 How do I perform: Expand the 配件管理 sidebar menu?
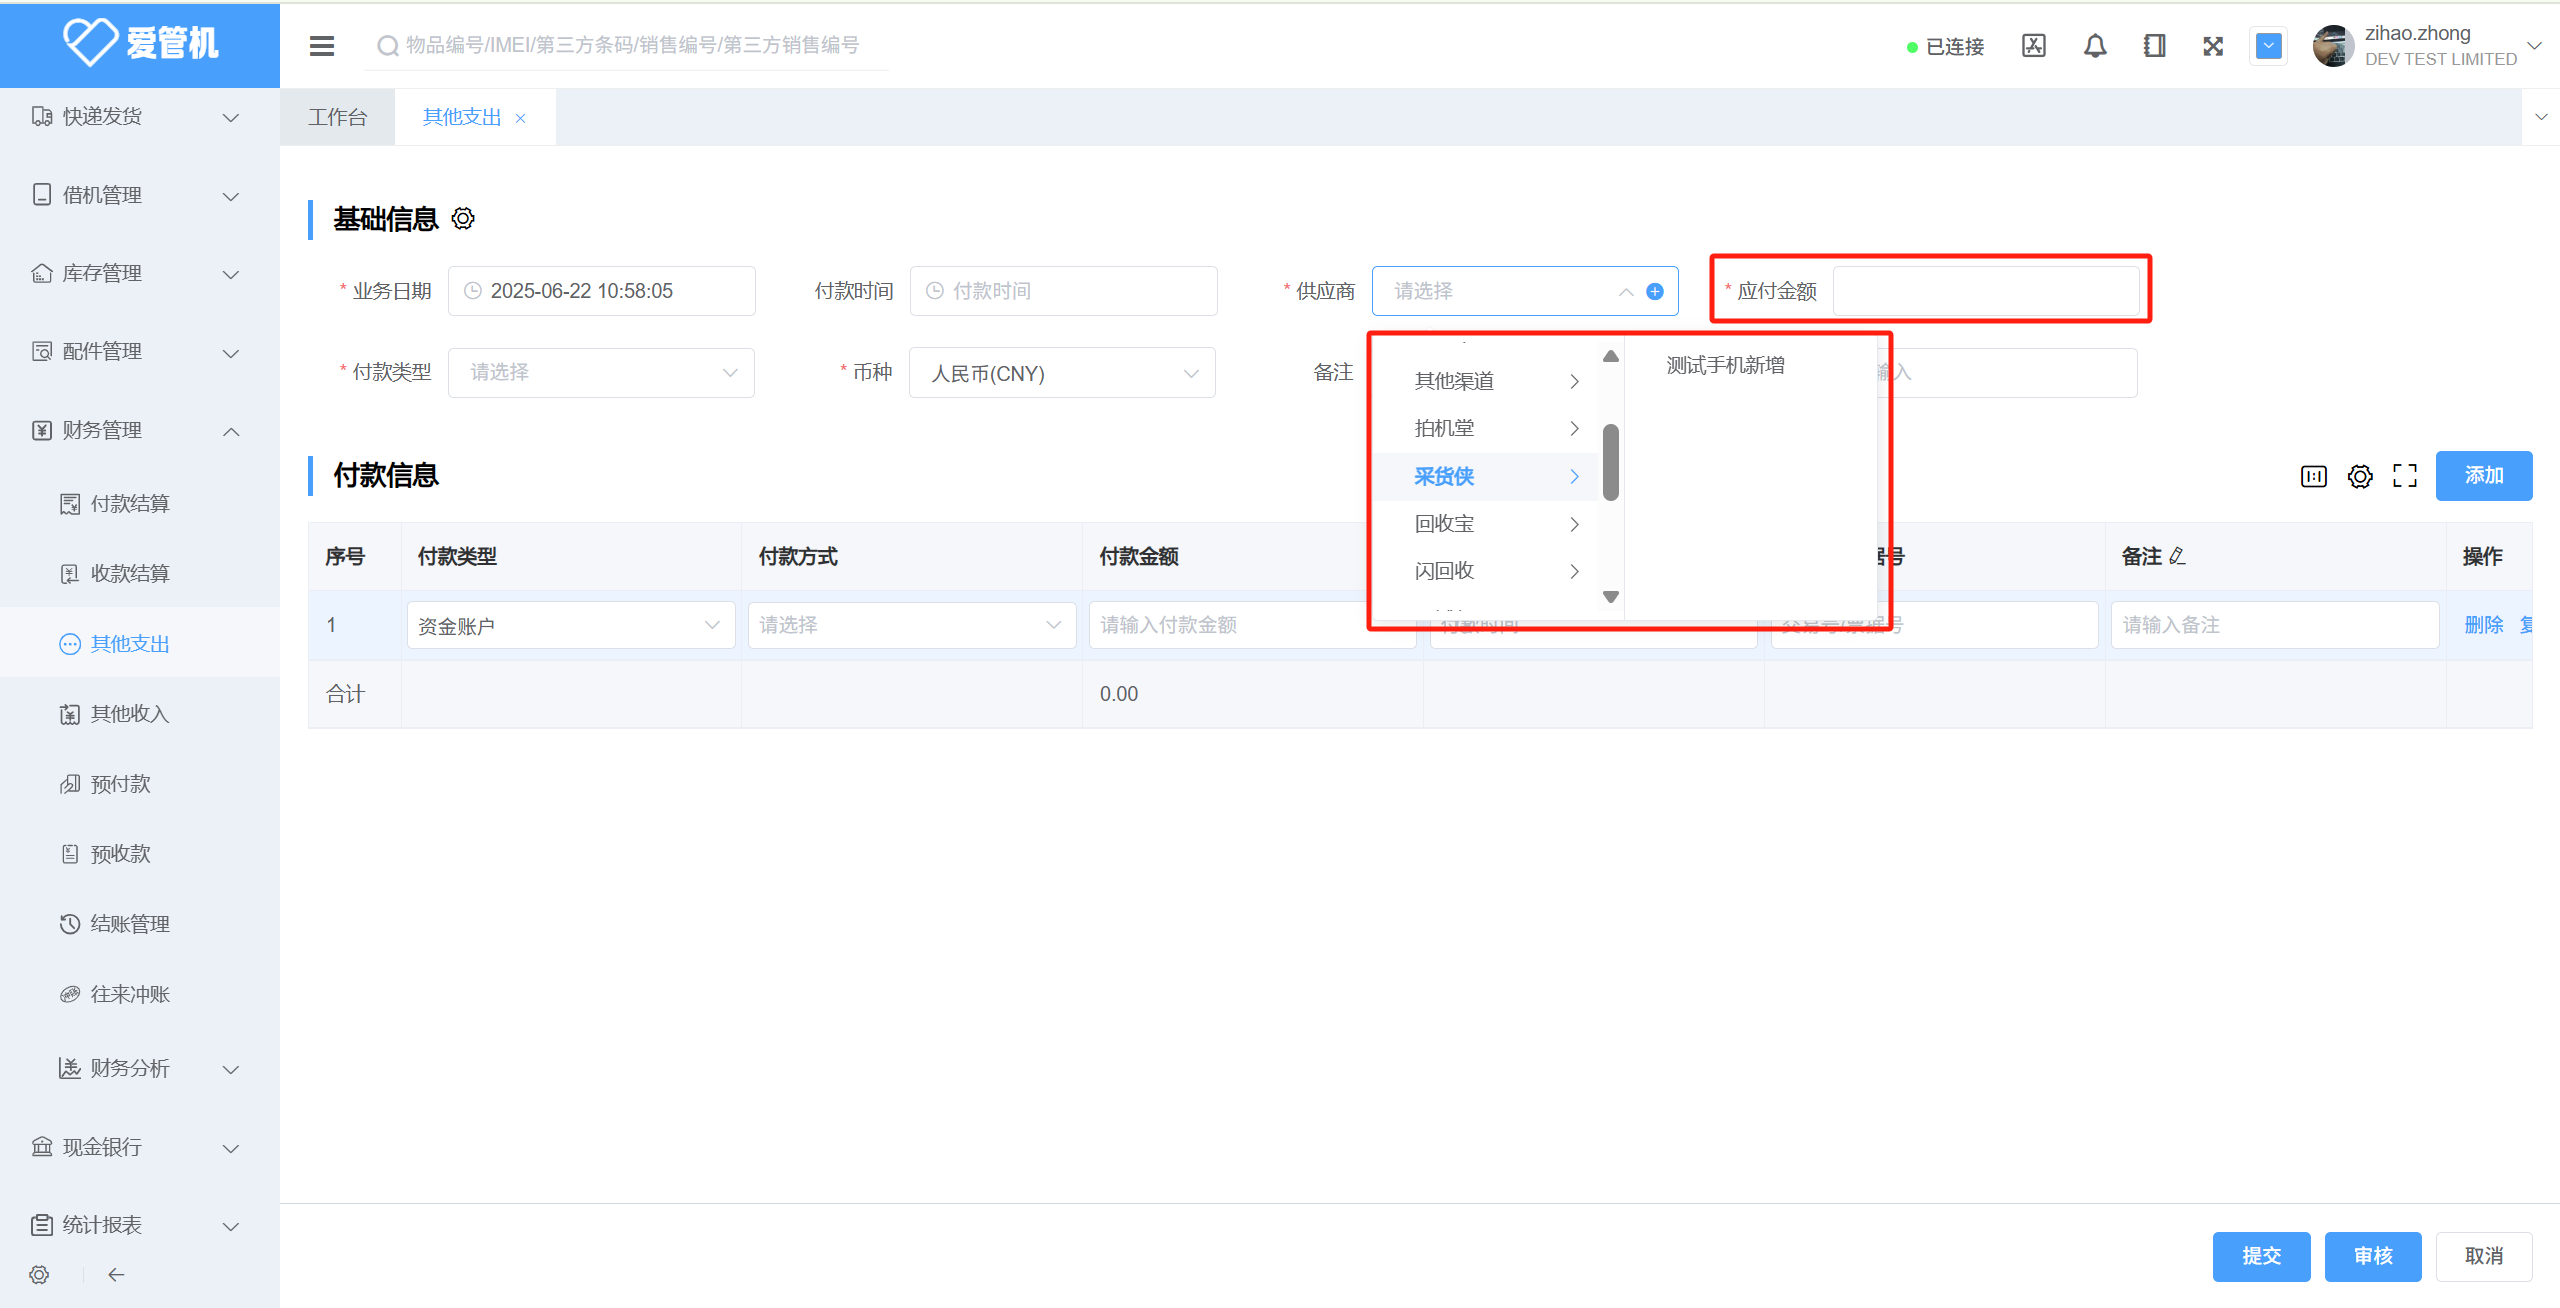pyautogui.click(x=140, y=351)
